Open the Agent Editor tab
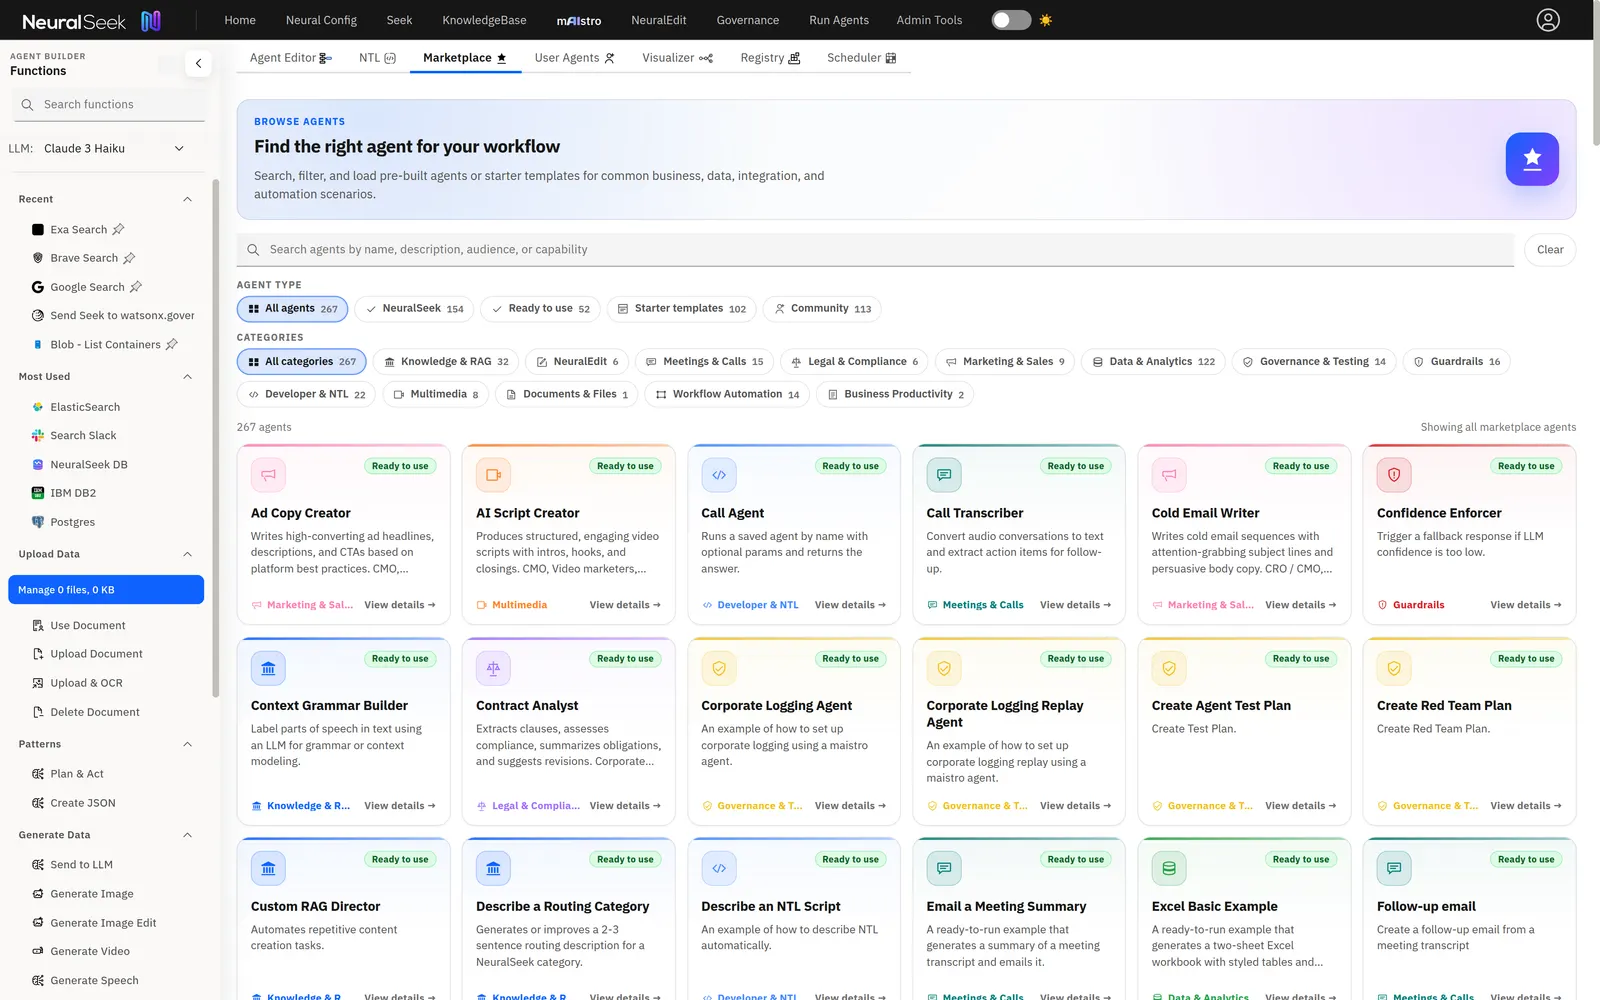 point(291,58)
